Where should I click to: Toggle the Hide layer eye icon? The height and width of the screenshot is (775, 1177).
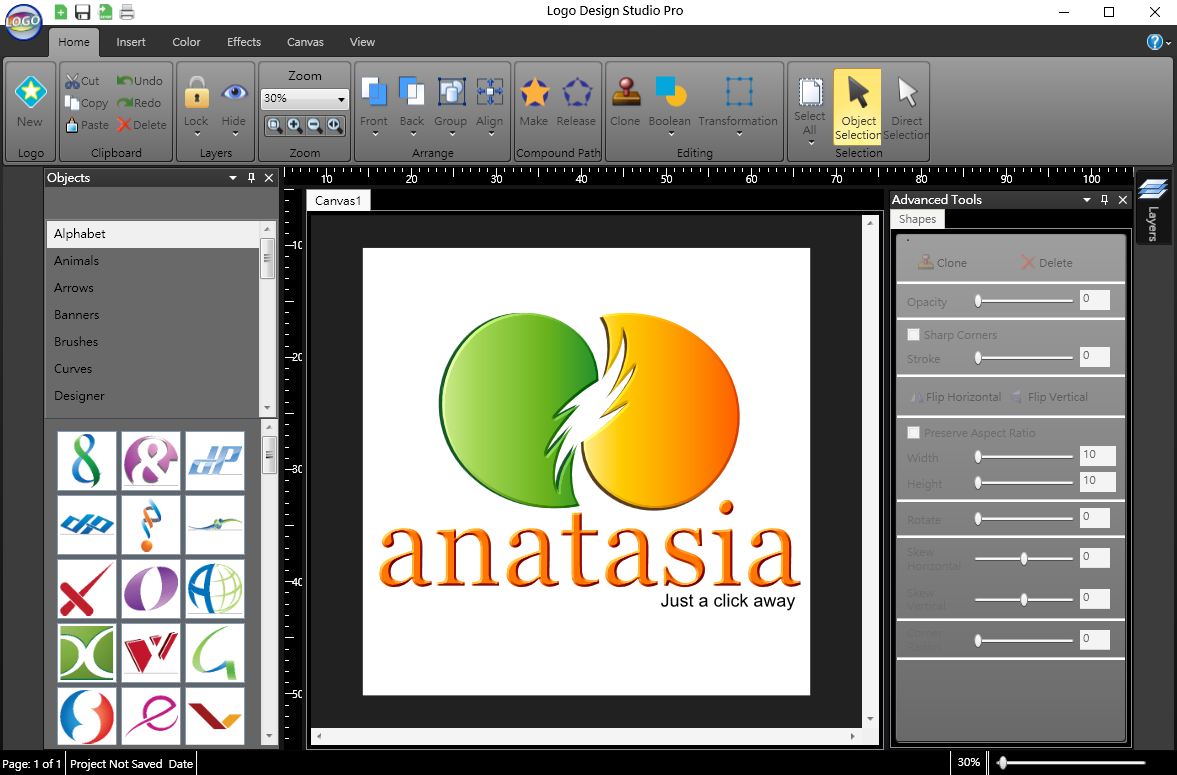click(234, 94)
